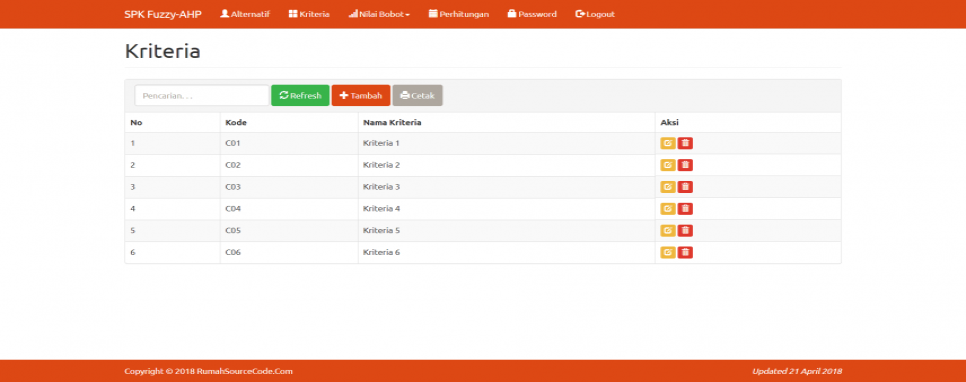Image resolution: width=966 pixels, height=382 pixels.
Task: Refresh the criteria list
Action: pos(300,96)
